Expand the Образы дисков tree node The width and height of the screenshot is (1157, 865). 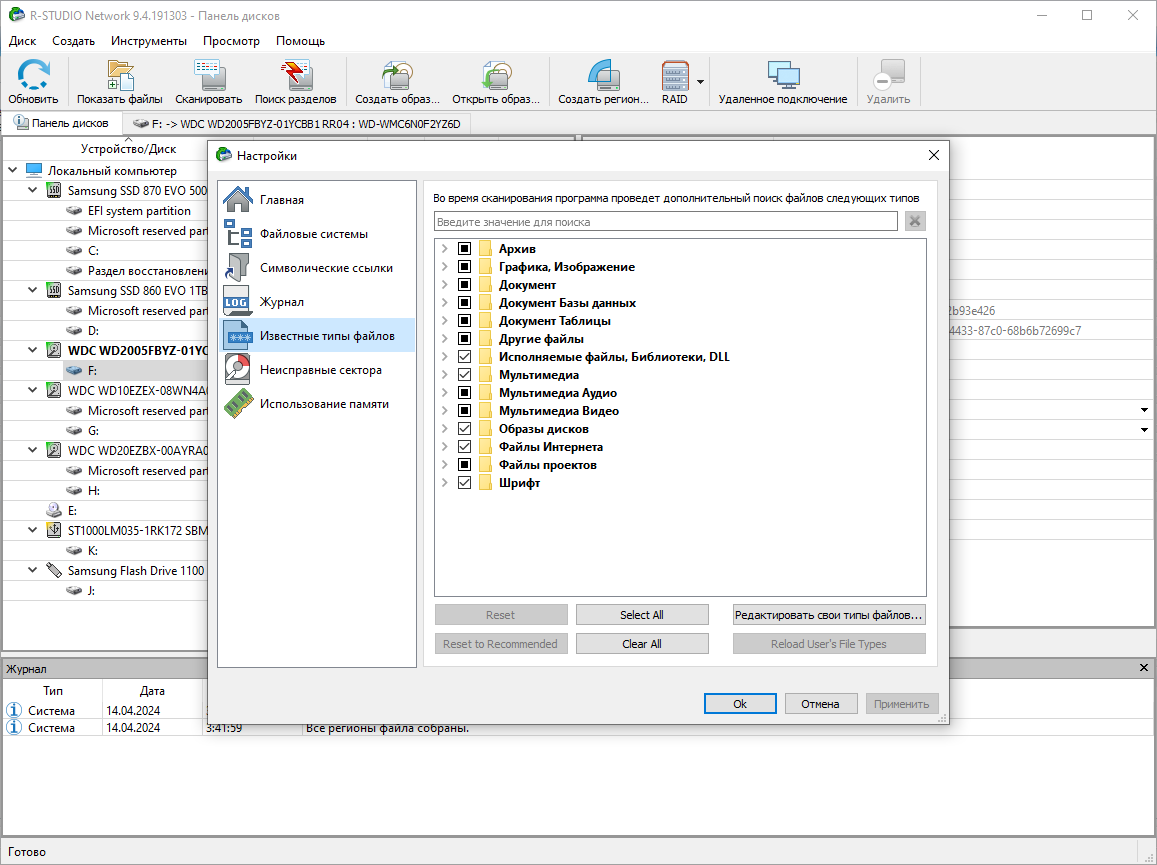[x=444, y=429]
